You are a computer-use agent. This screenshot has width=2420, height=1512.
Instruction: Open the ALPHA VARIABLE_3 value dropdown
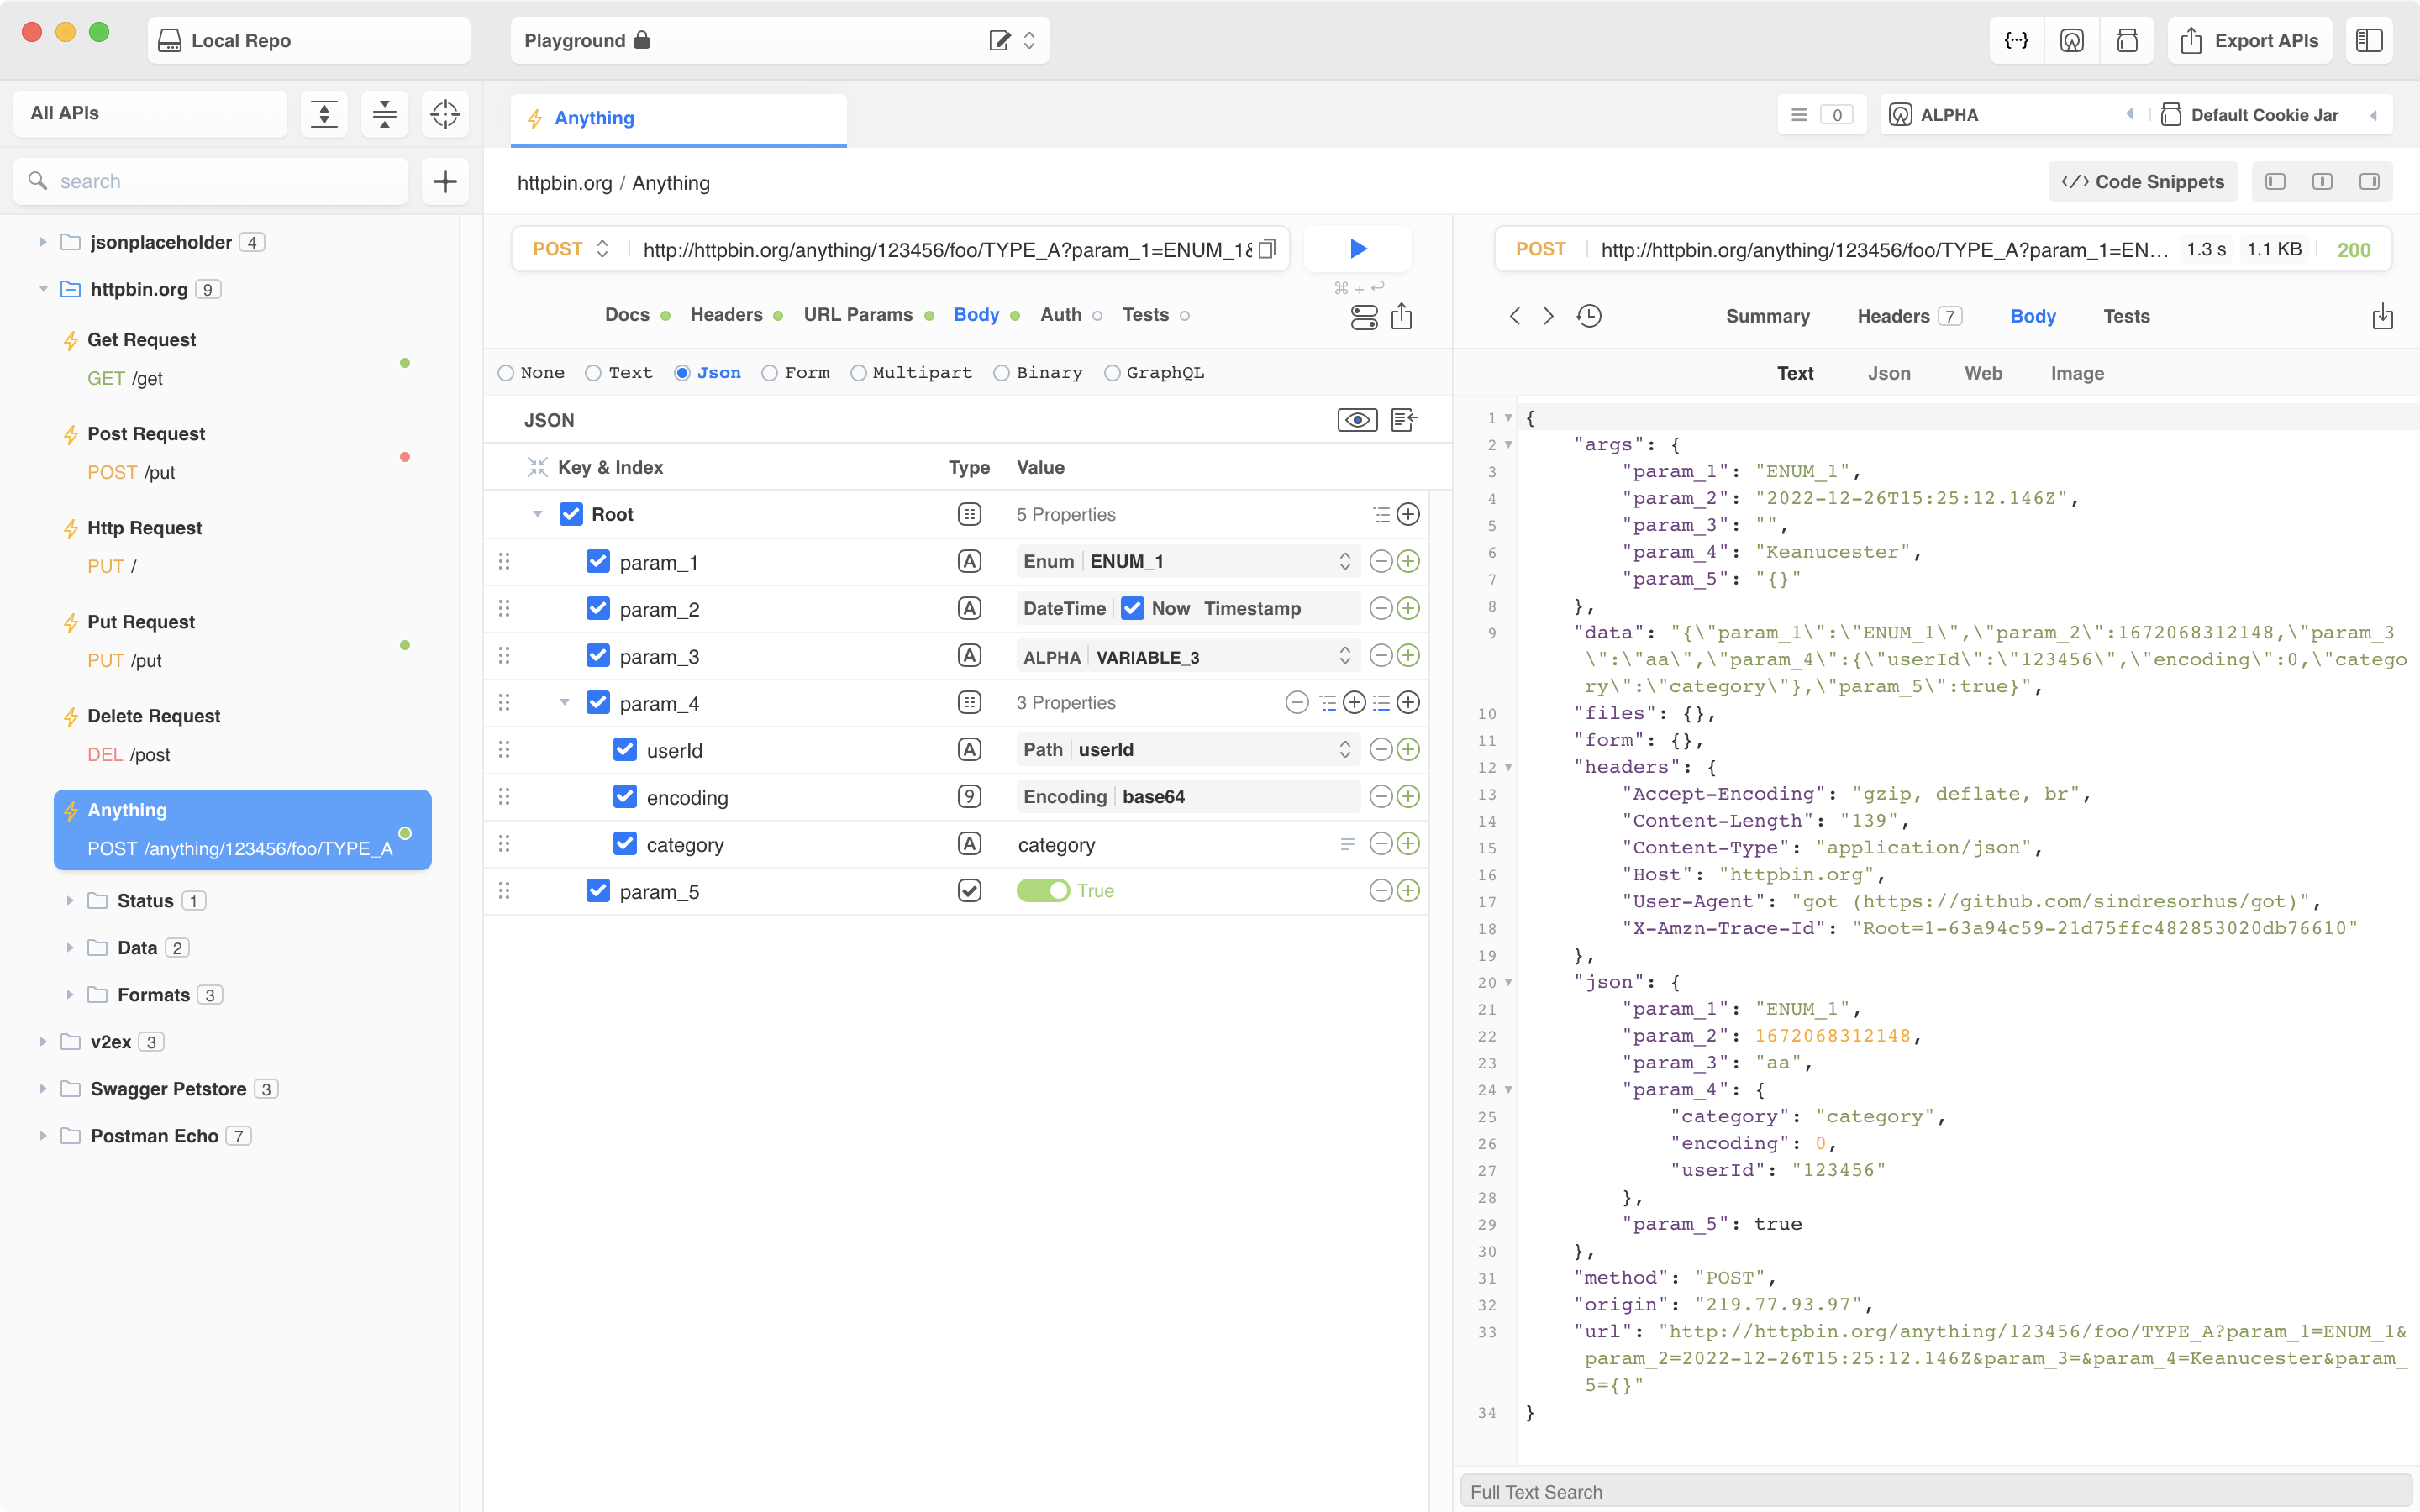coord(1188,656)
